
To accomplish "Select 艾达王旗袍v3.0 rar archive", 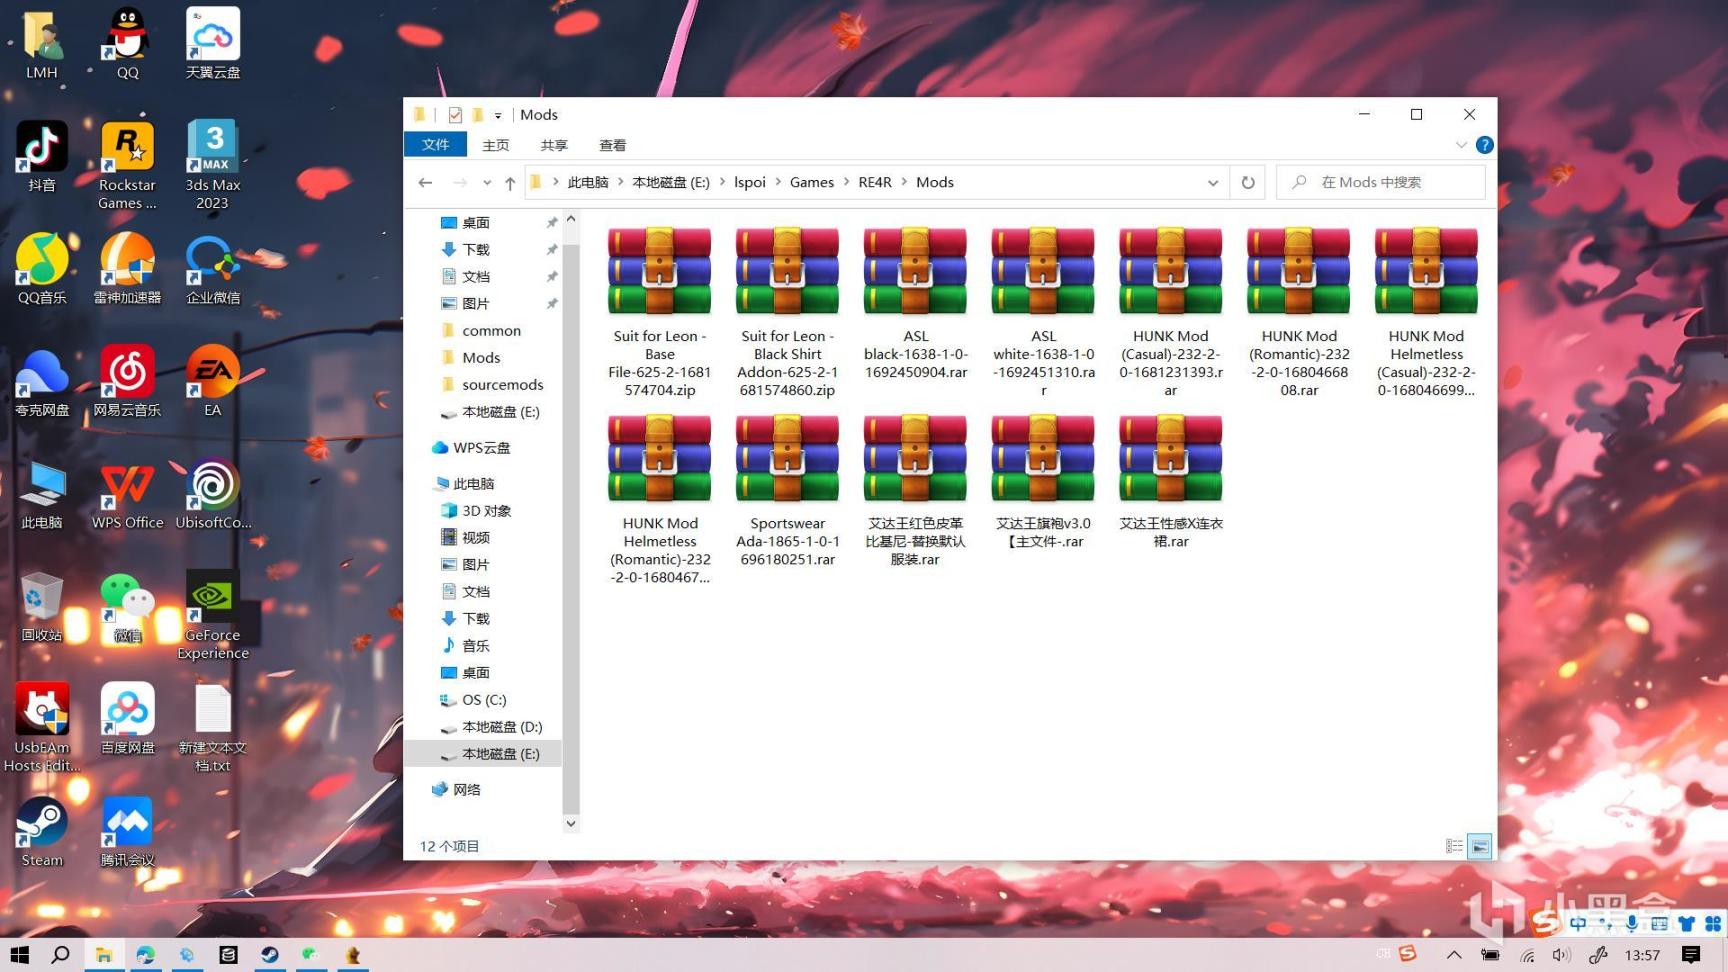I will click(x=1043, y=482).
